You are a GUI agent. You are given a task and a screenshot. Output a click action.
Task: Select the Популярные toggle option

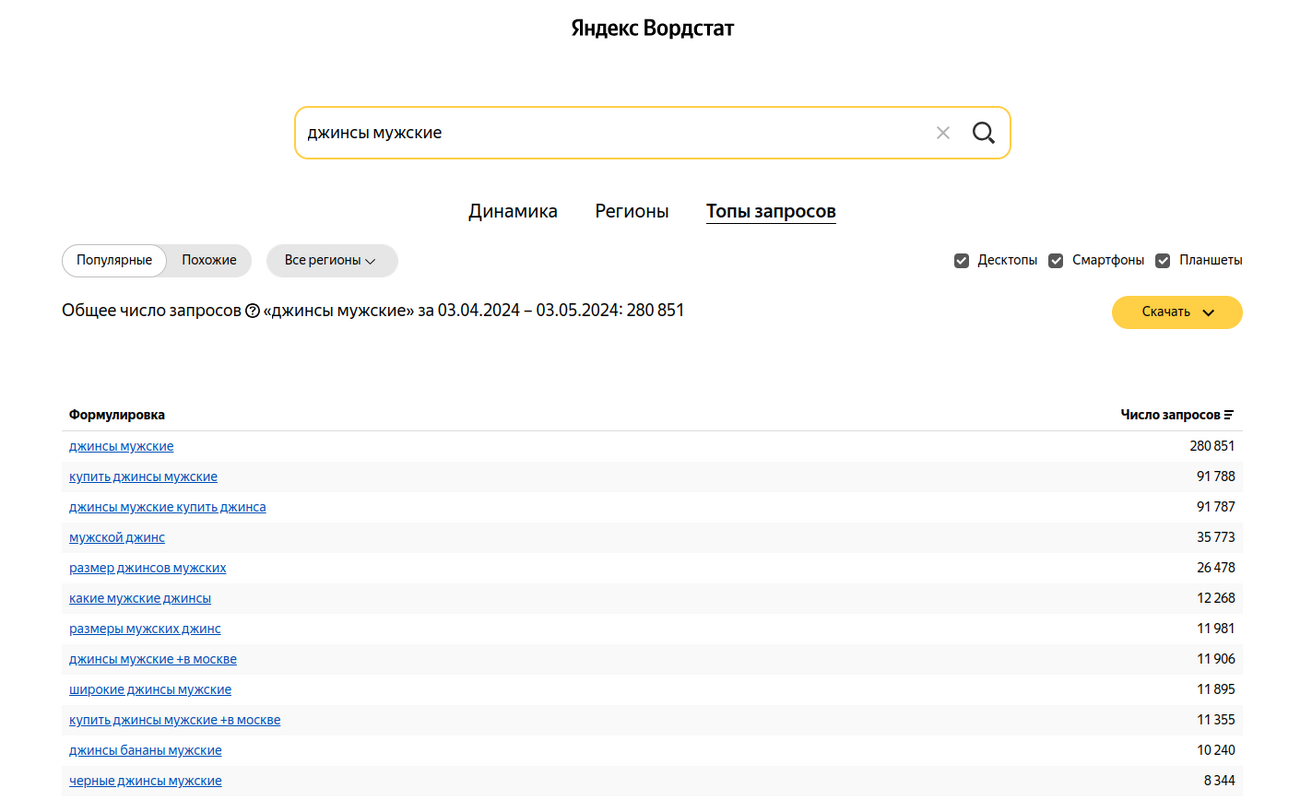pyautogui.click(x=114, y=260)
